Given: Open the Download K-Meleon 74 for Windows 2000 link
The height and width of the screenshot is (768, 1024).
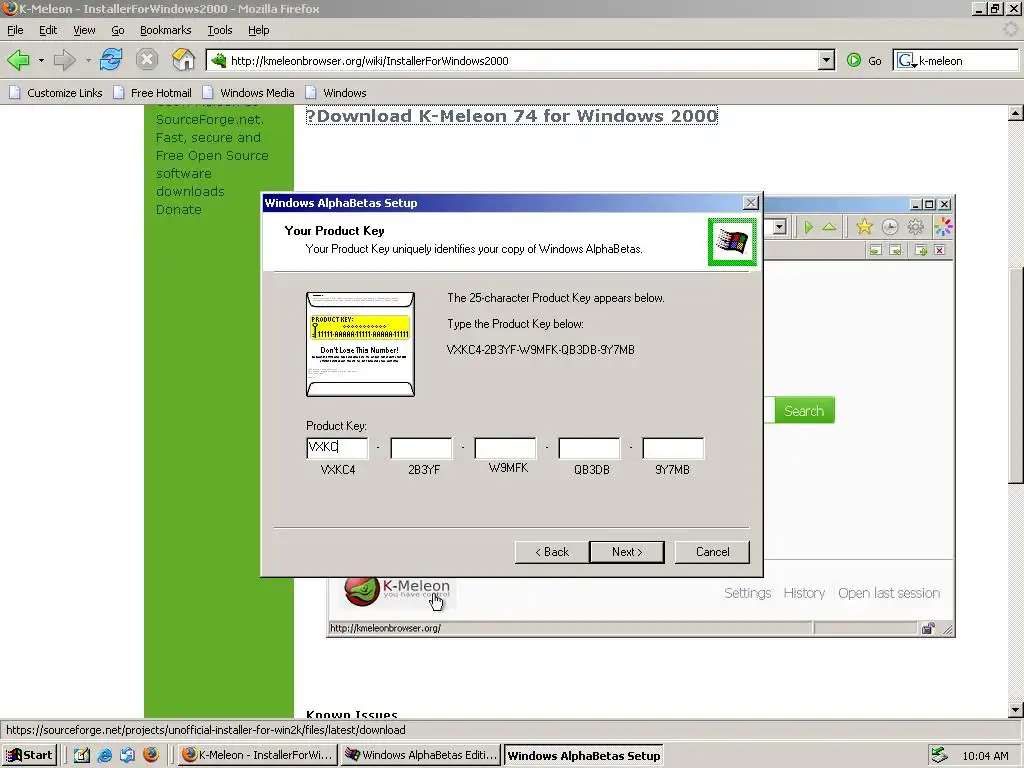Looking at the screenshot, I should pos(512,116).
